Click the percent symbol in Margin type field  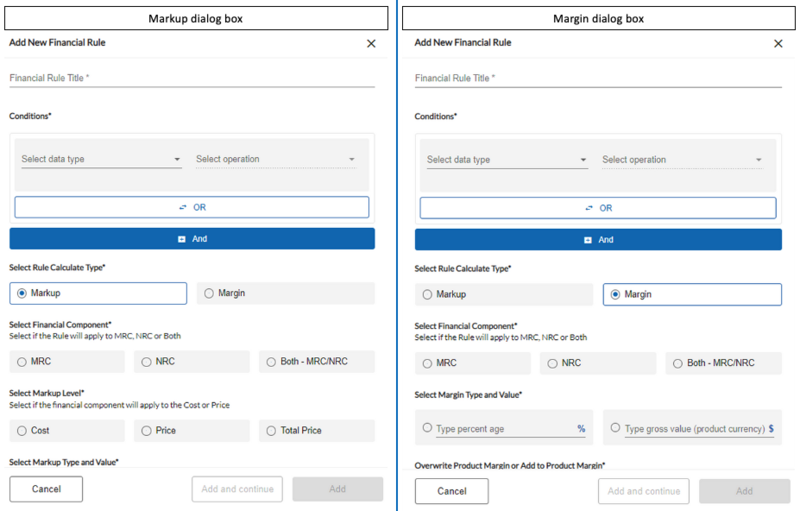click(x=581, y=429)
